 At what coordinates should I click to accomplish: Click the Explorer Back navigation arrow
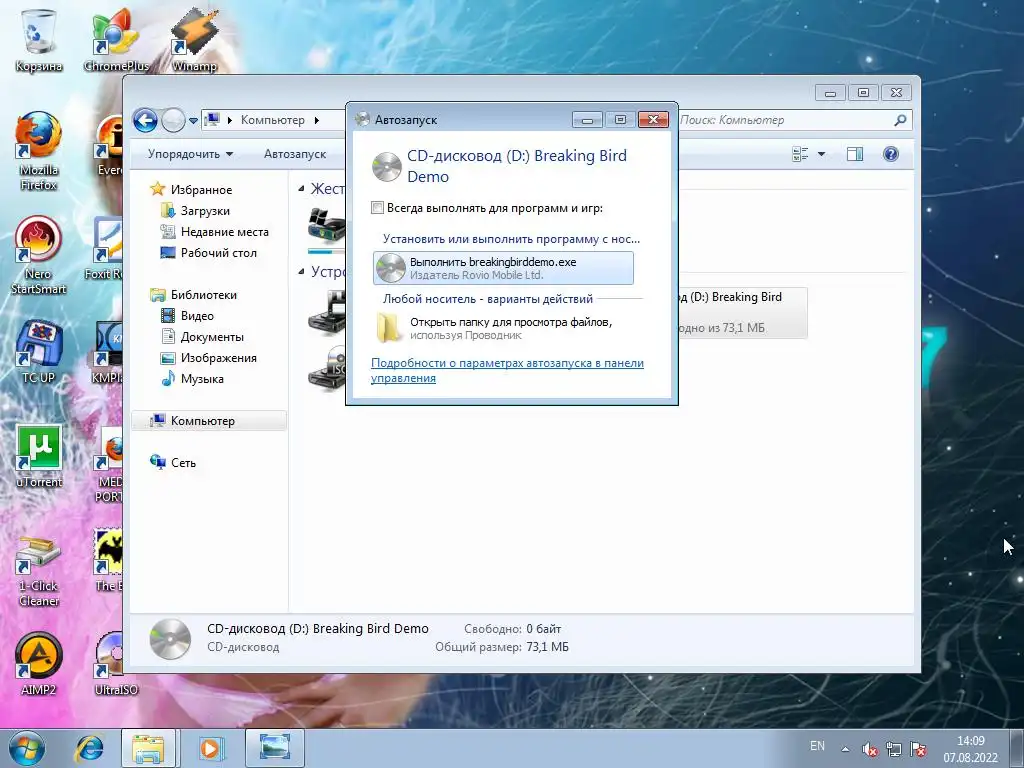[145, 120]
